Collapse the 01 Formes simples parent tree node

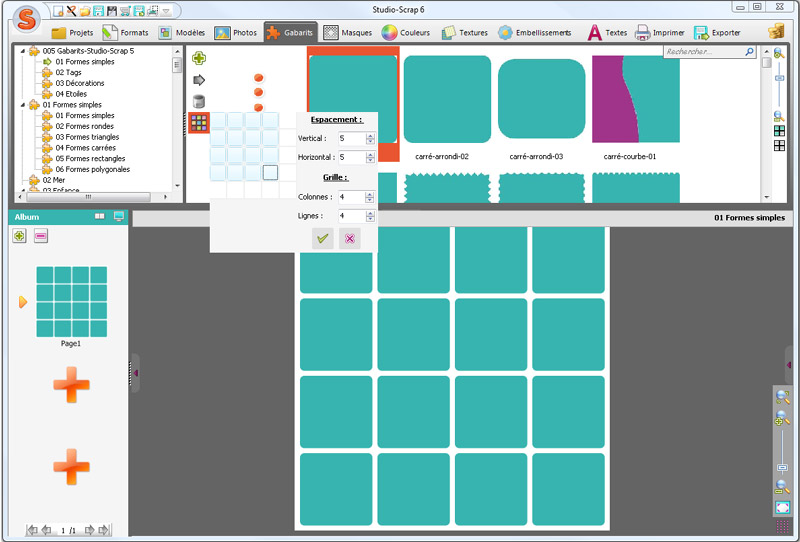pyautogui.click(x=22, y=105)
